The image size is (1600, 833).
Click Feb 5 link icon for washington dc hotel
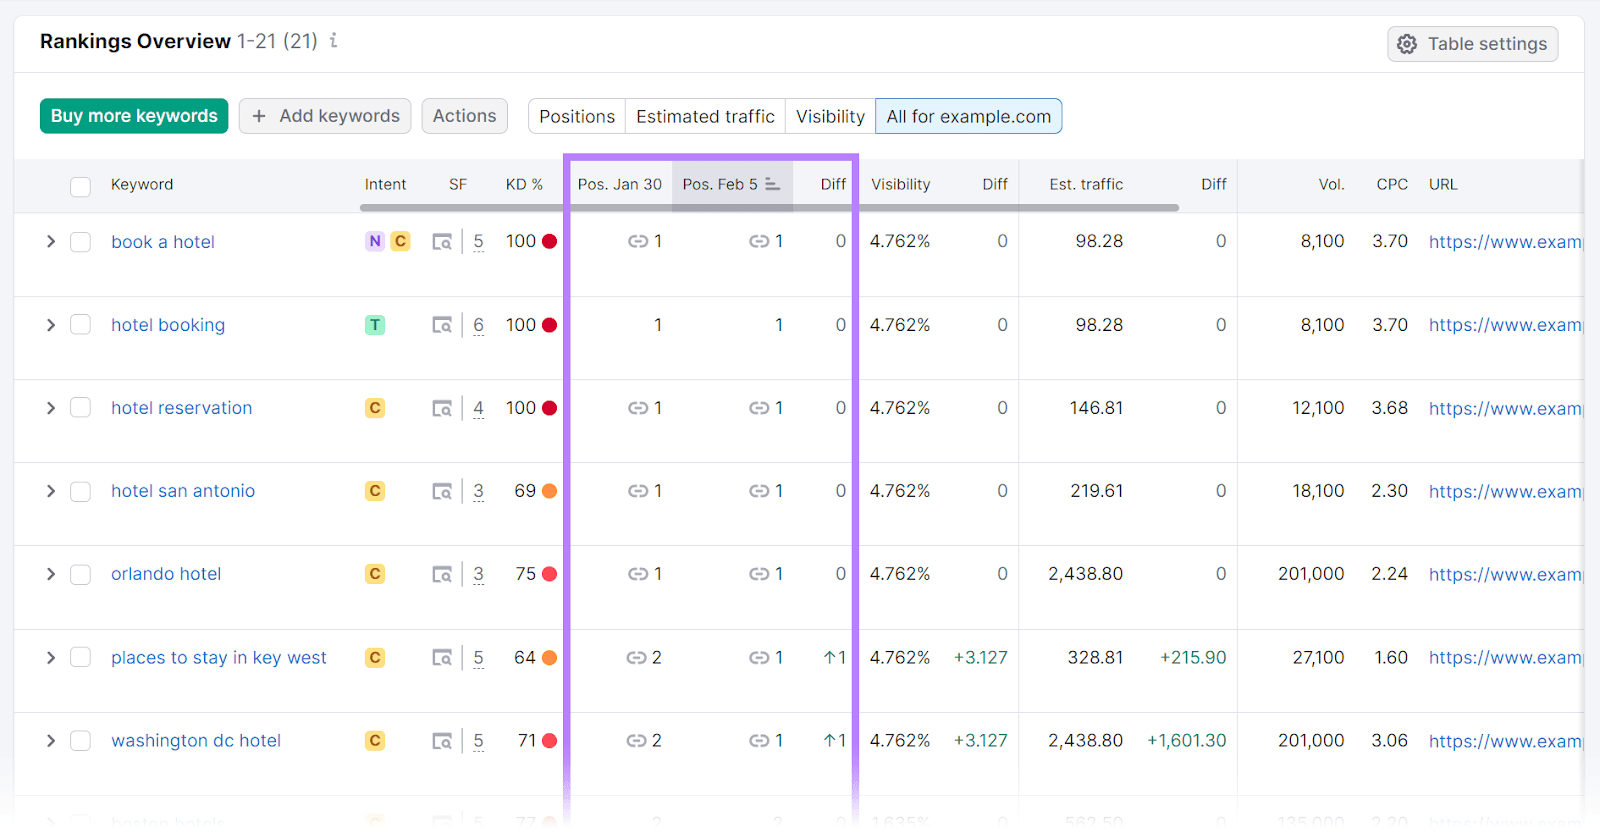pos(759,741)
